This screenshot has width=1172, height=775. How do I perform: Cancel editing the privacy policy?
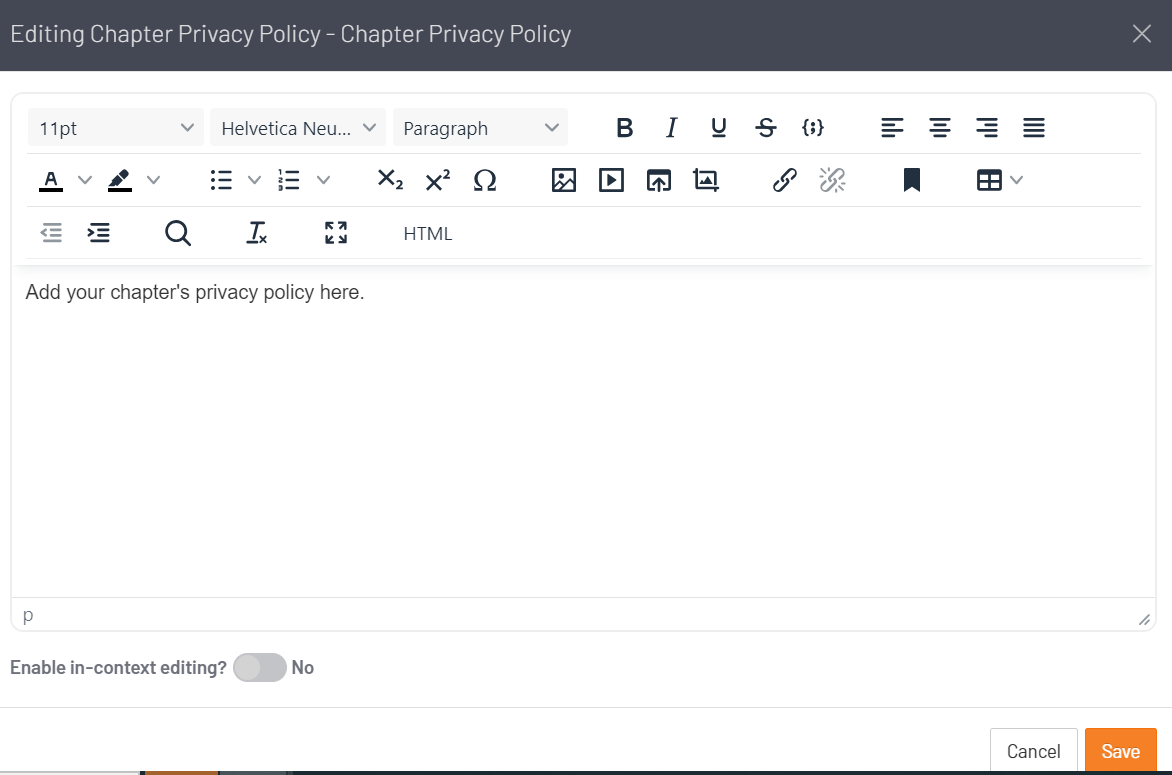[1033, 751]
